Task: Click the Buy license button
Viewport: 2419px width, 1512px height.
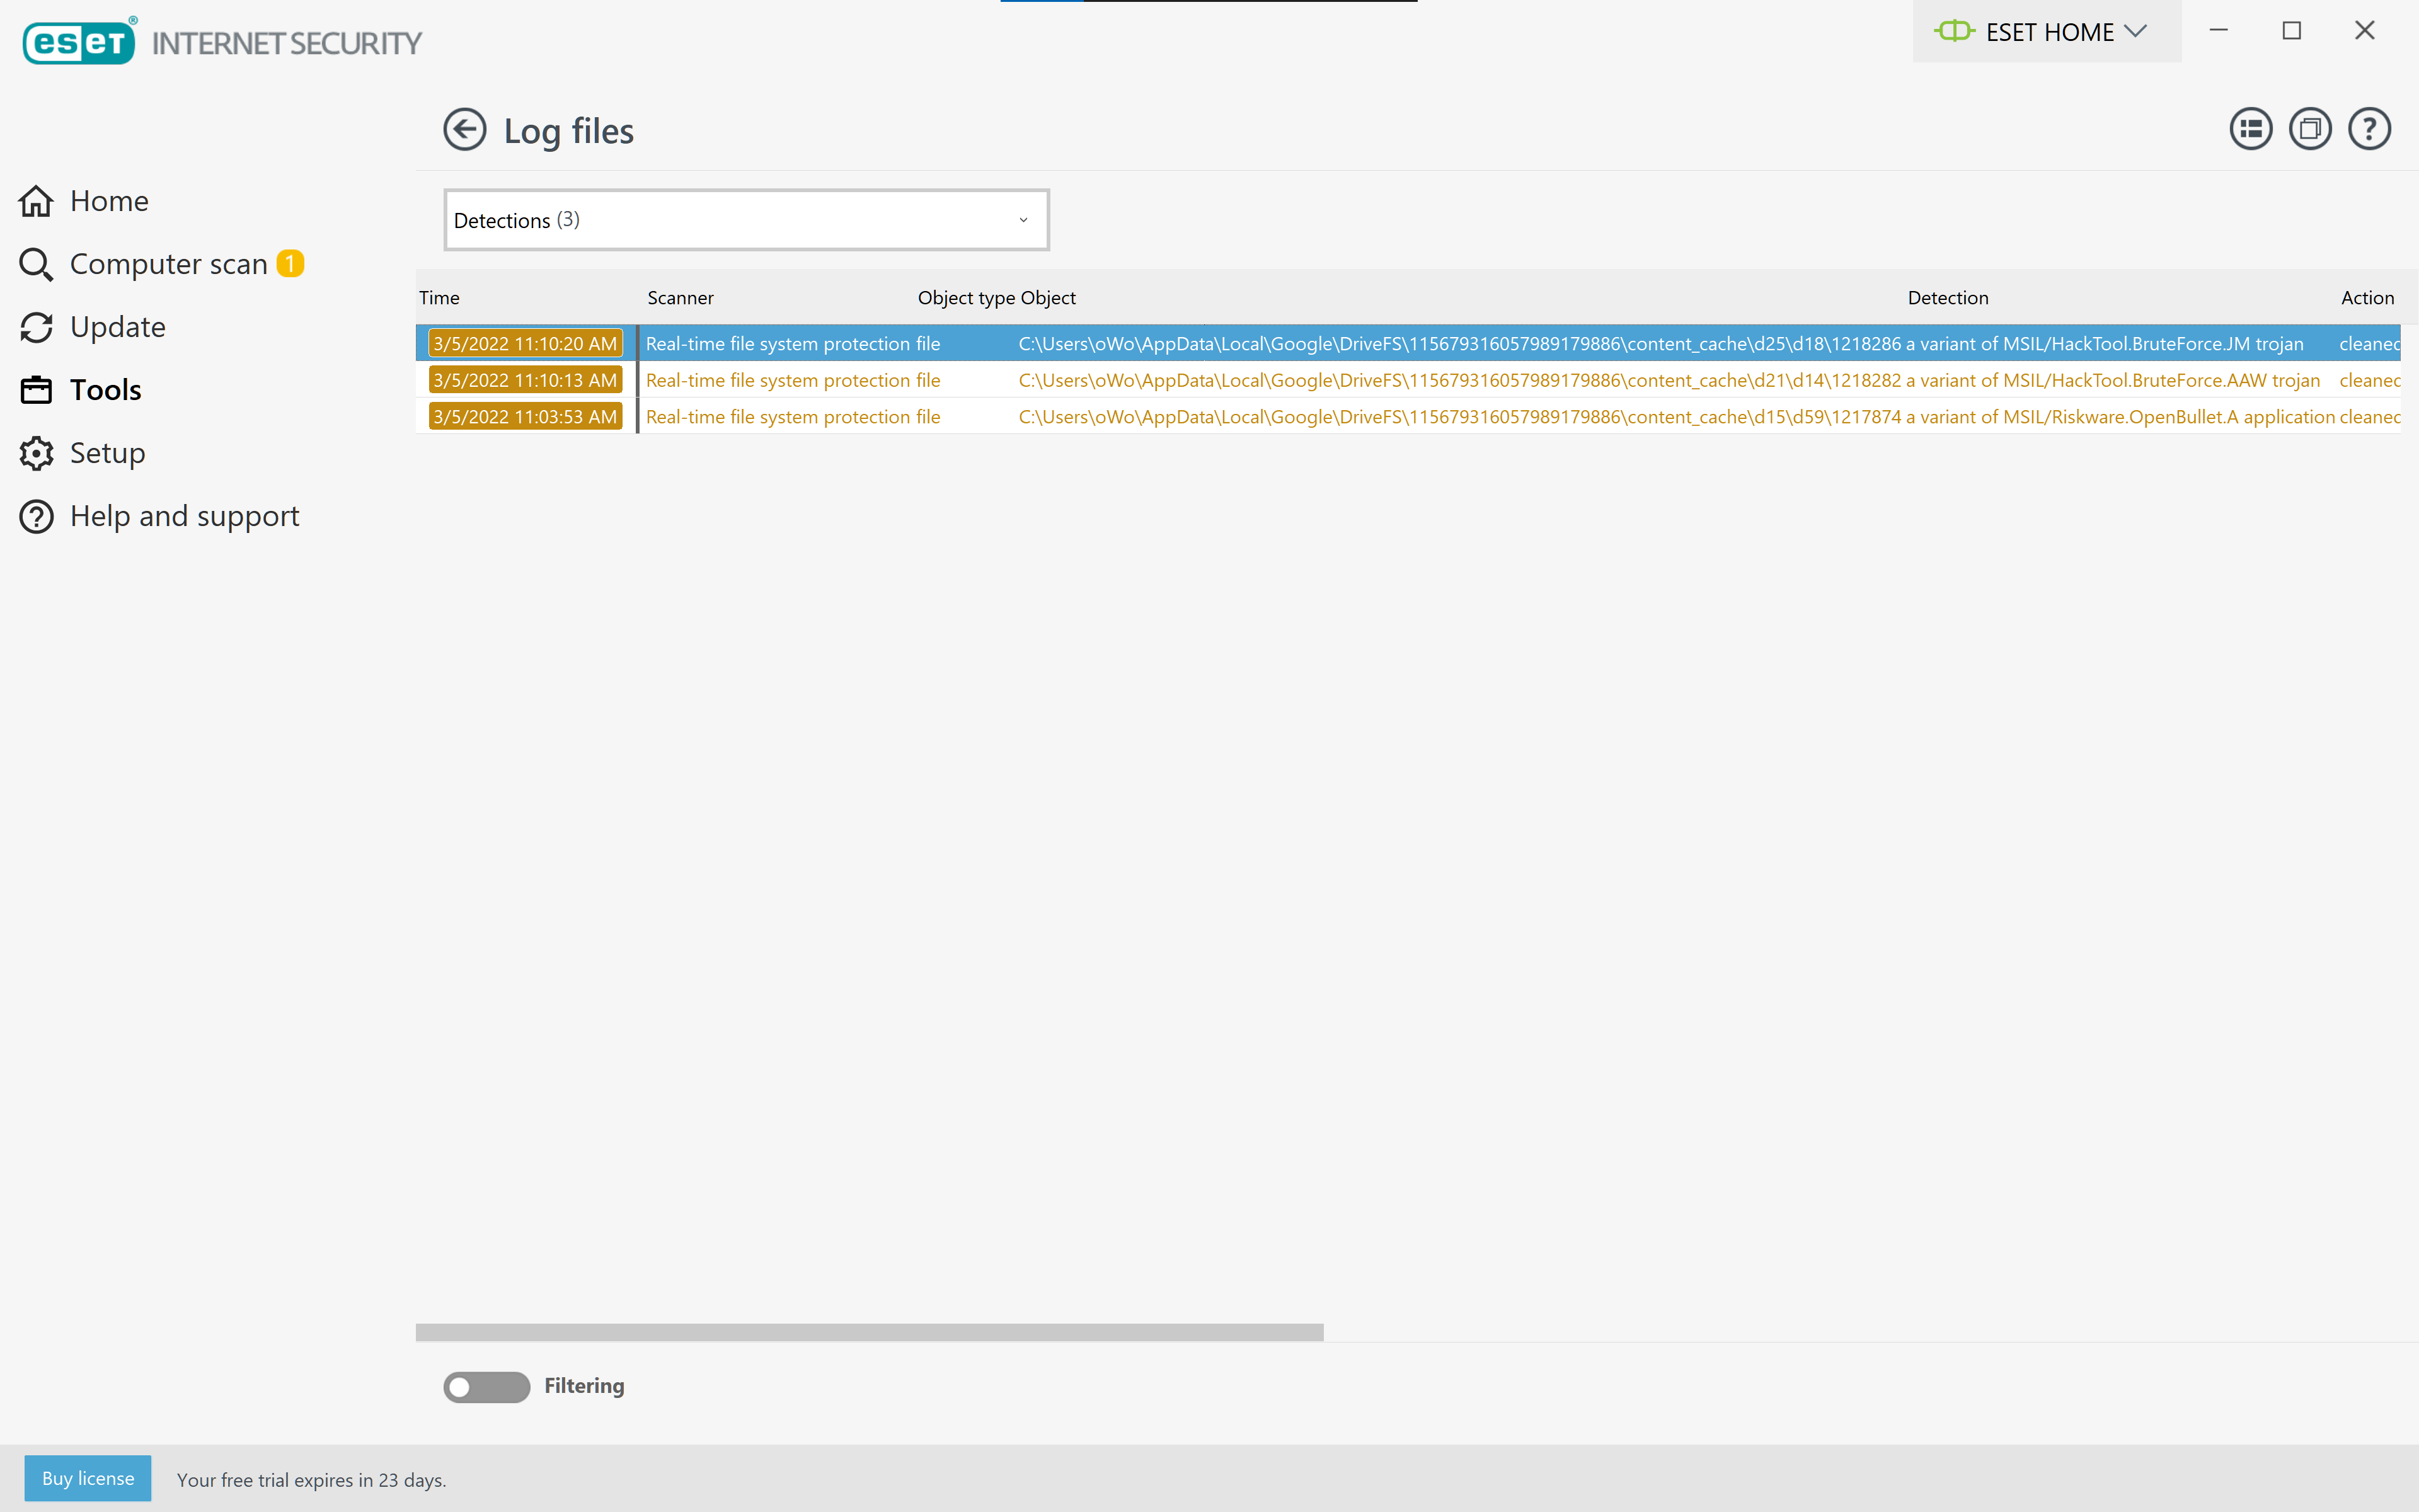Action: coord(87,1479)
